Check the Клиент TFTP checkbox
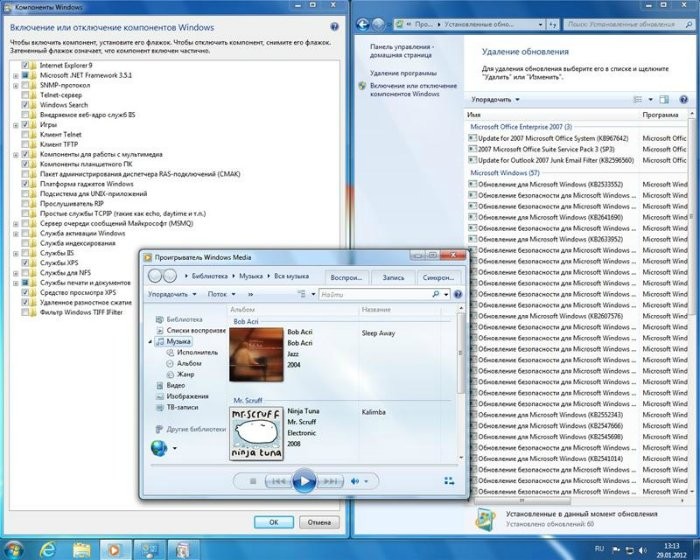 click(x=25, y=144)
